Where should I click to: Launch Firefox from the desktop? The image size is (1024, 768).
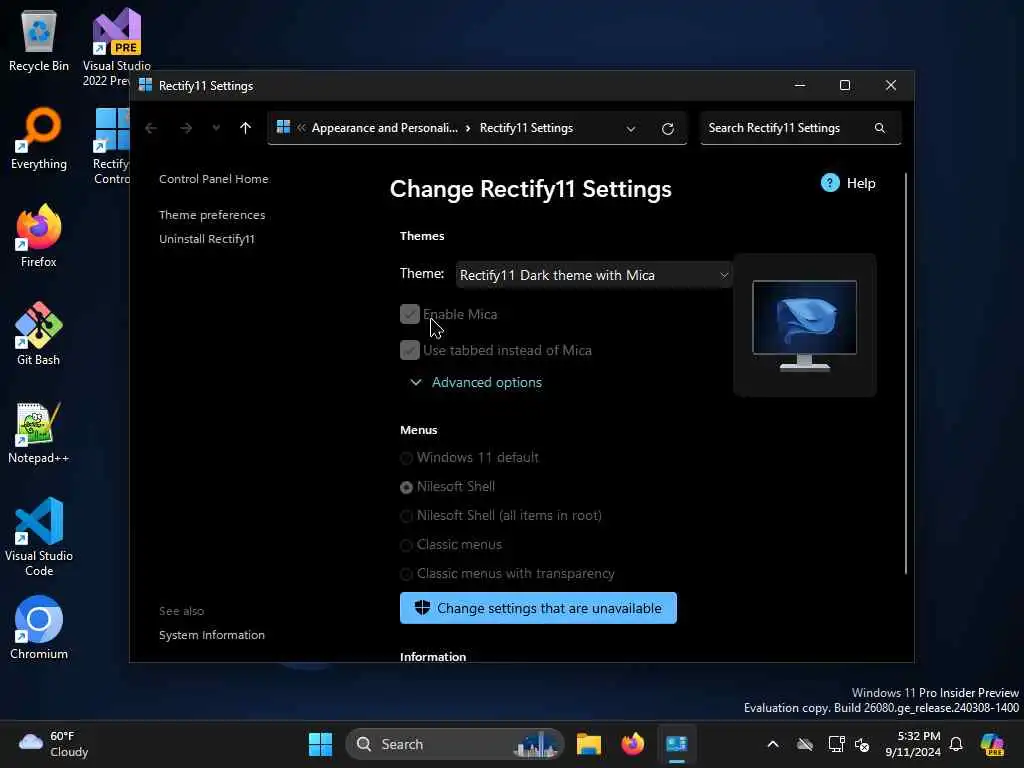(39, 236)
